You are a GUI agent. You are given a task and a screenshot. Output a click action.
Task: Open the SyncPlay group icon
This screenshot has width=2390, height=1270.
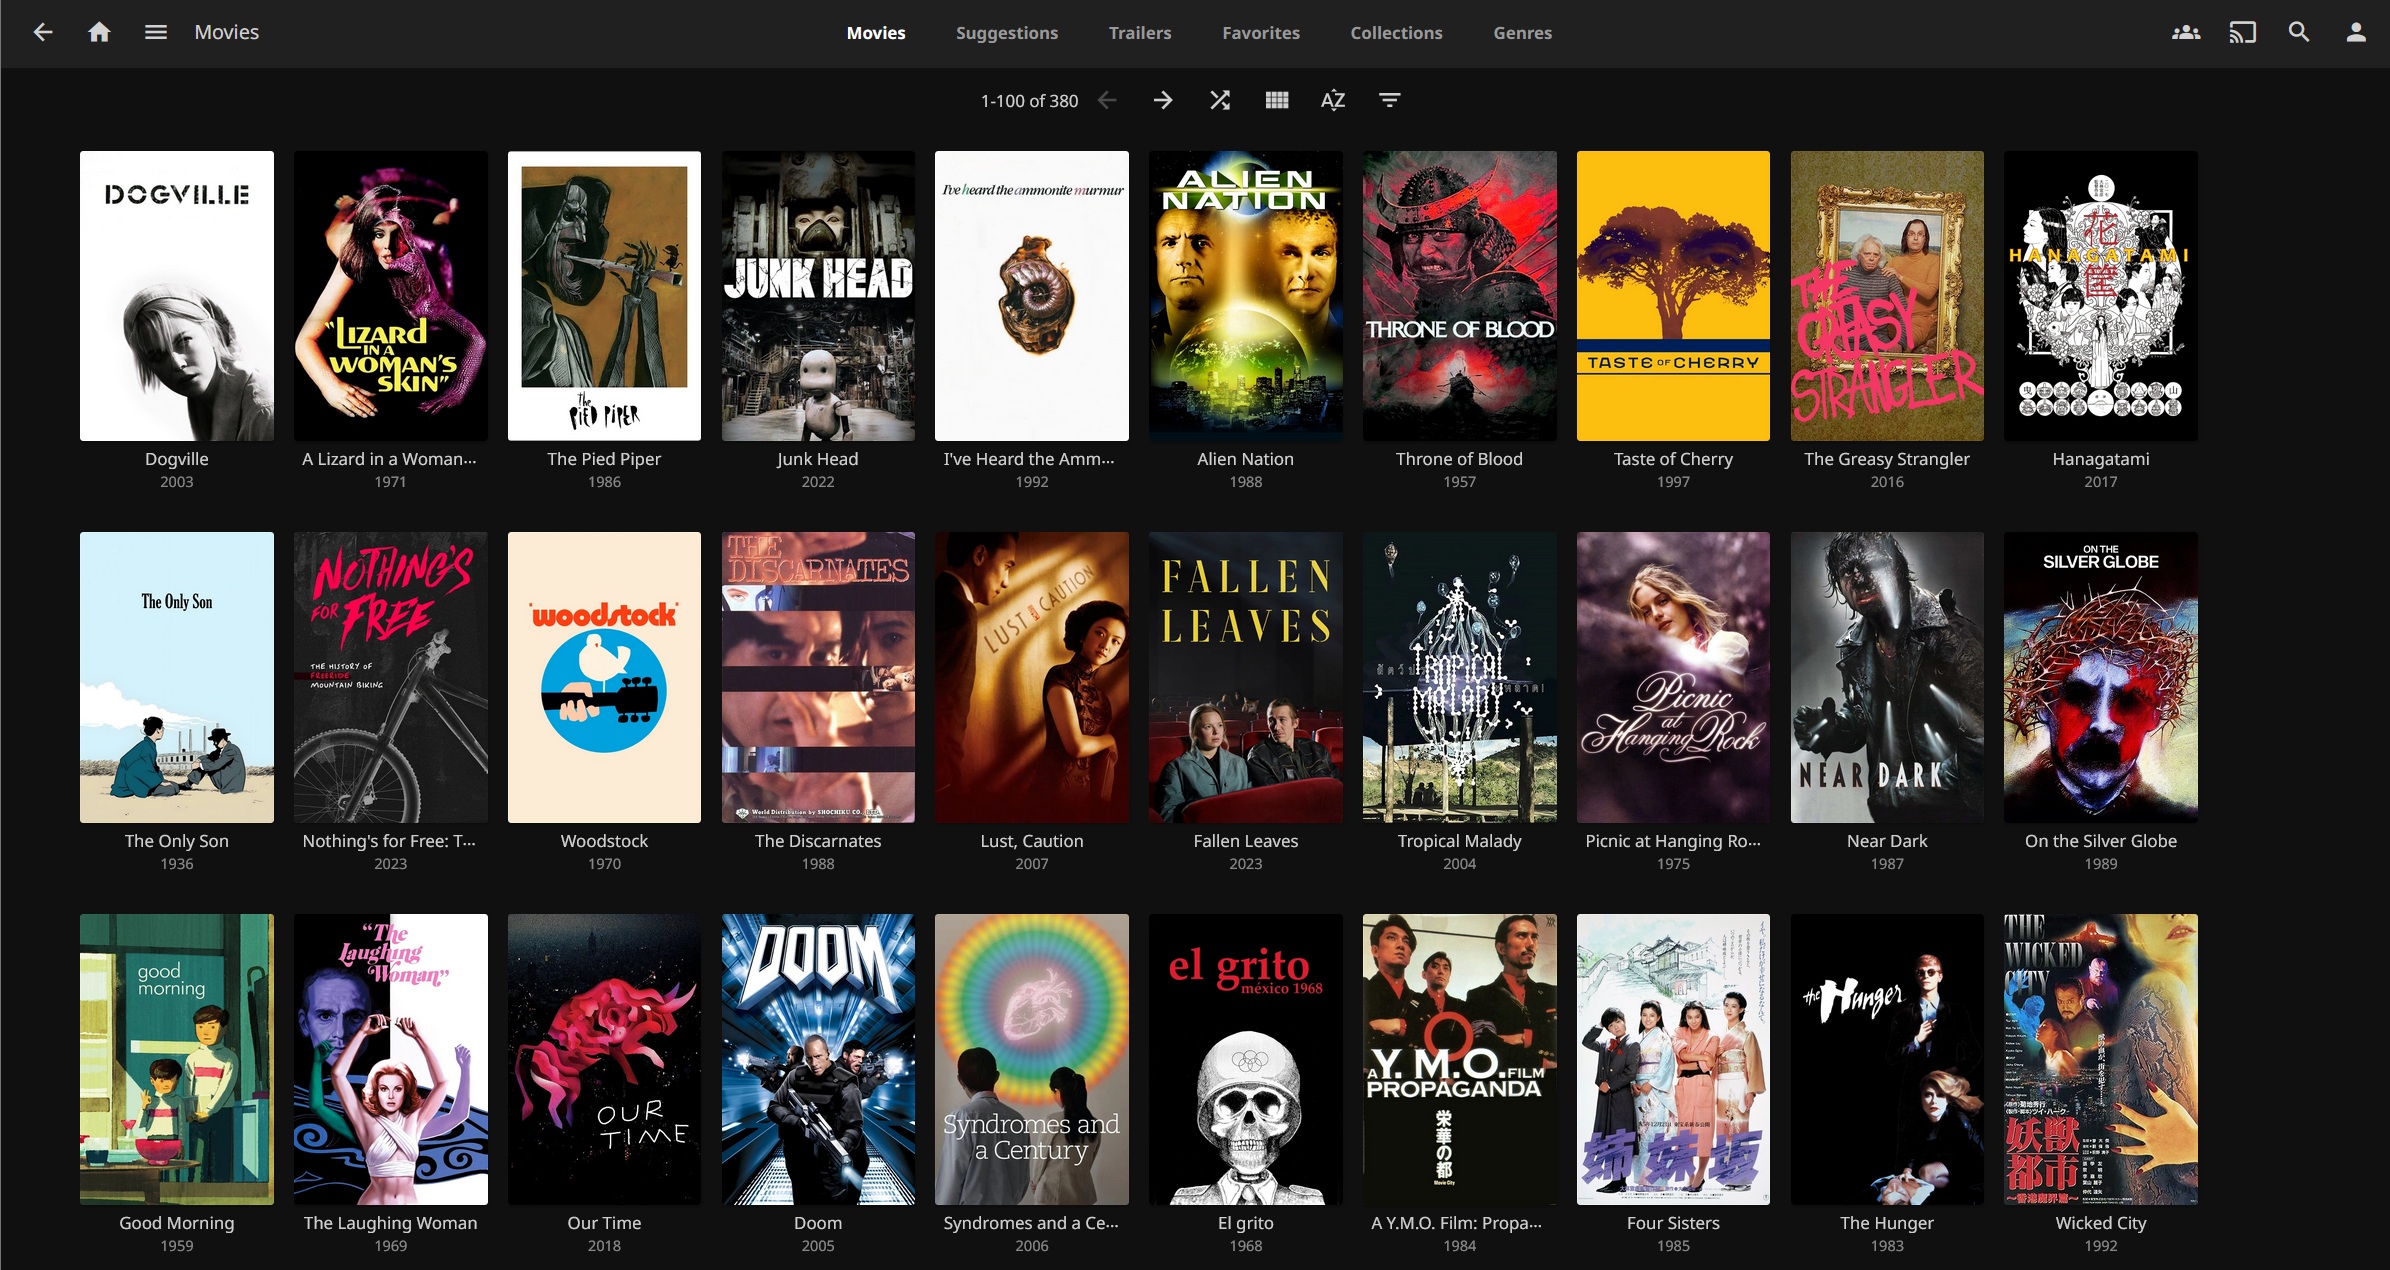tap(2186, 32)
